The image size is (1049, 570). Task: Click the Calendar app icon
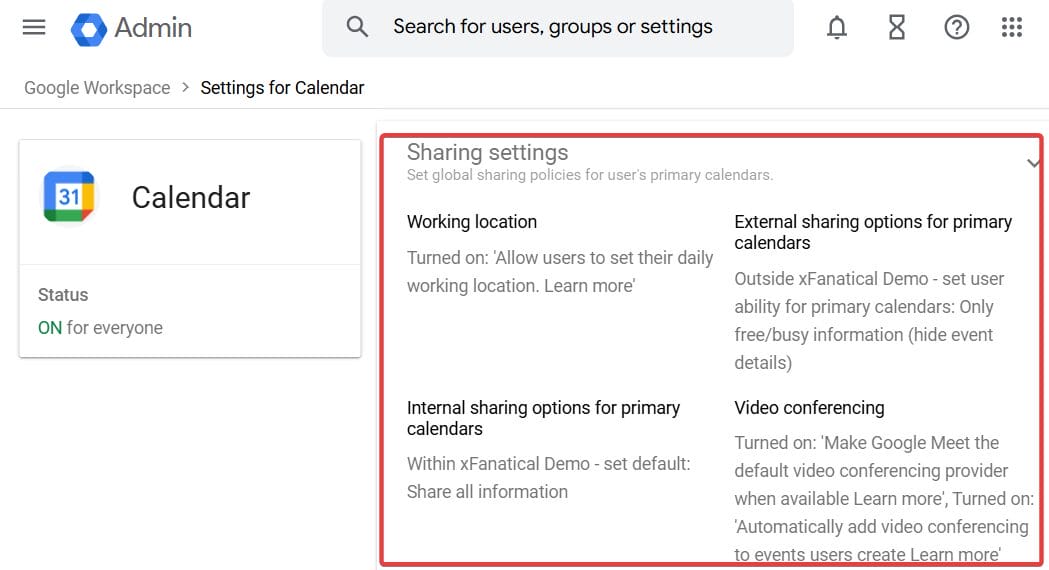pos(69,197)
